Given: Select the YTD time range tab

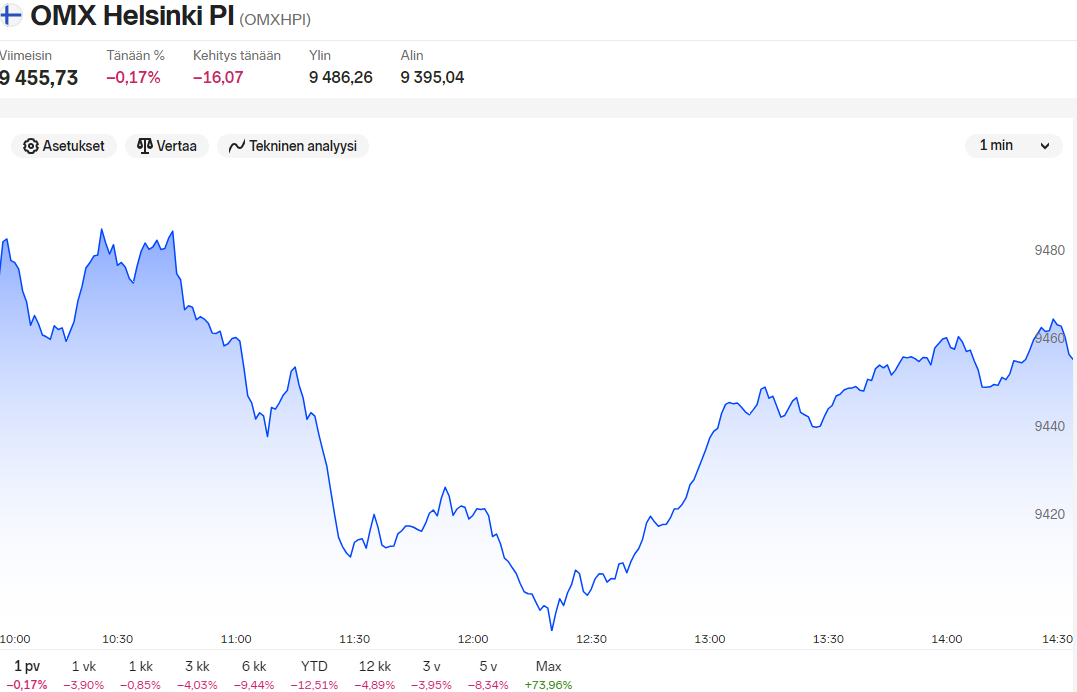Looking at the screenshot, I should 314,674.
